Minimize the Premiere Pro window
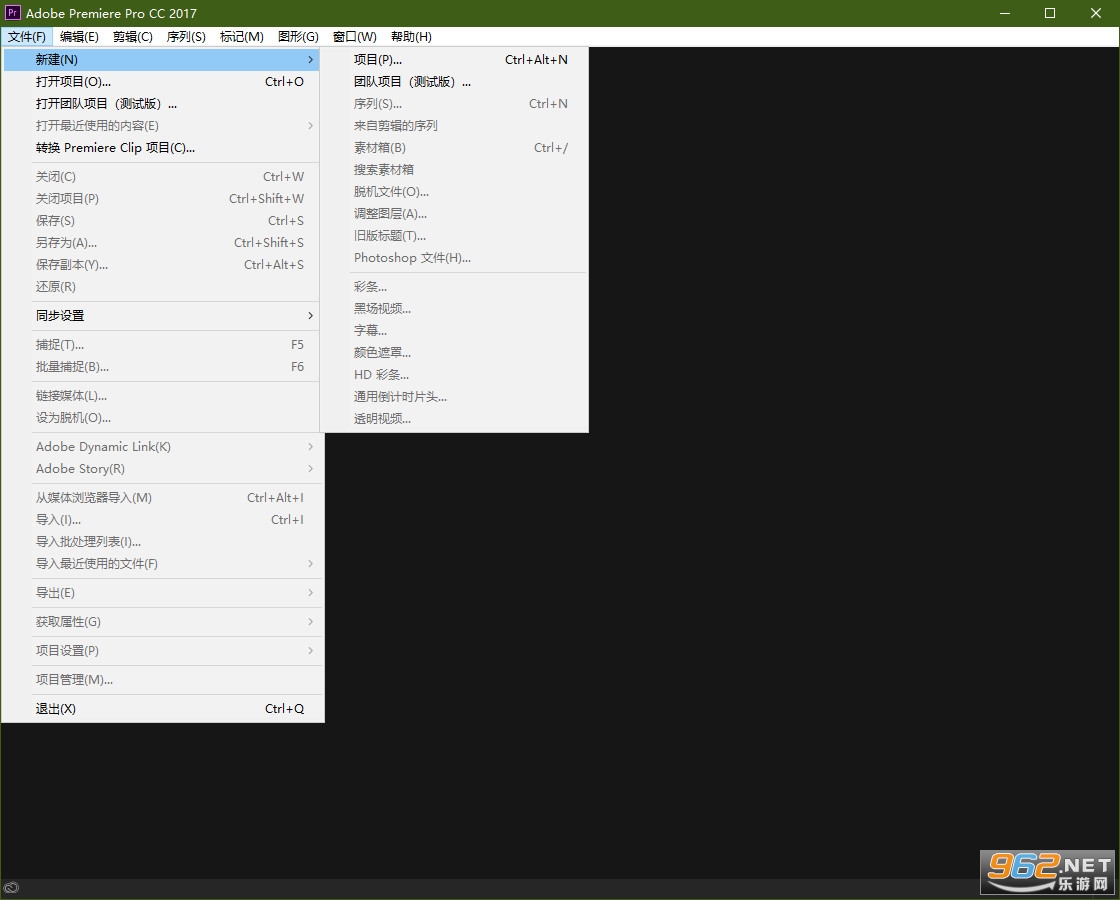 pyautogui.click(x=1005, y=13)
